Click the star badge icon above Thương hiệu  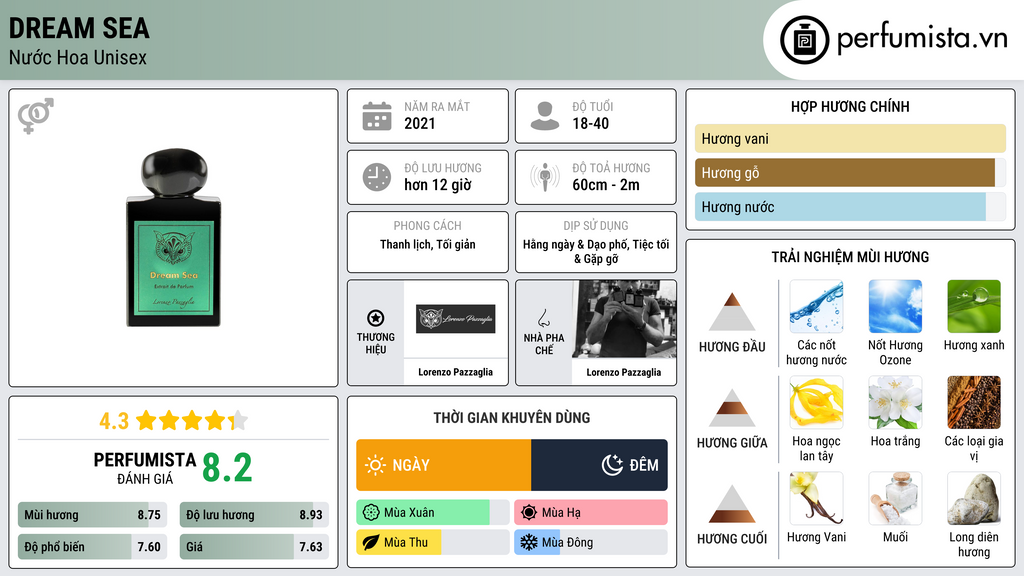click(x=376, y=318)
